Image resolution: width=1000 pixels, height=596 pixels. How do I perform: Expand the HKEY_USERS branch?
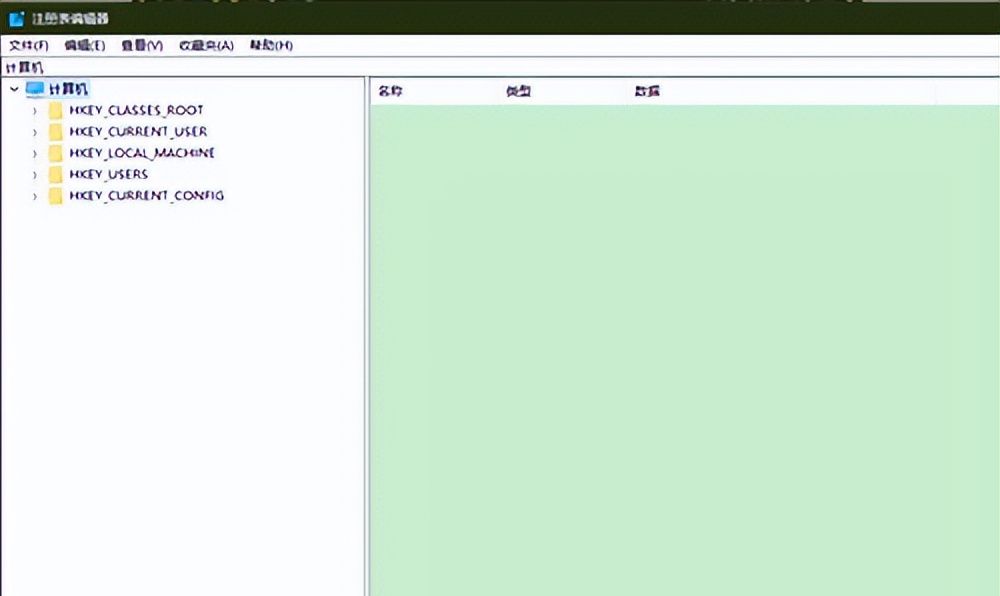point(36,174)
